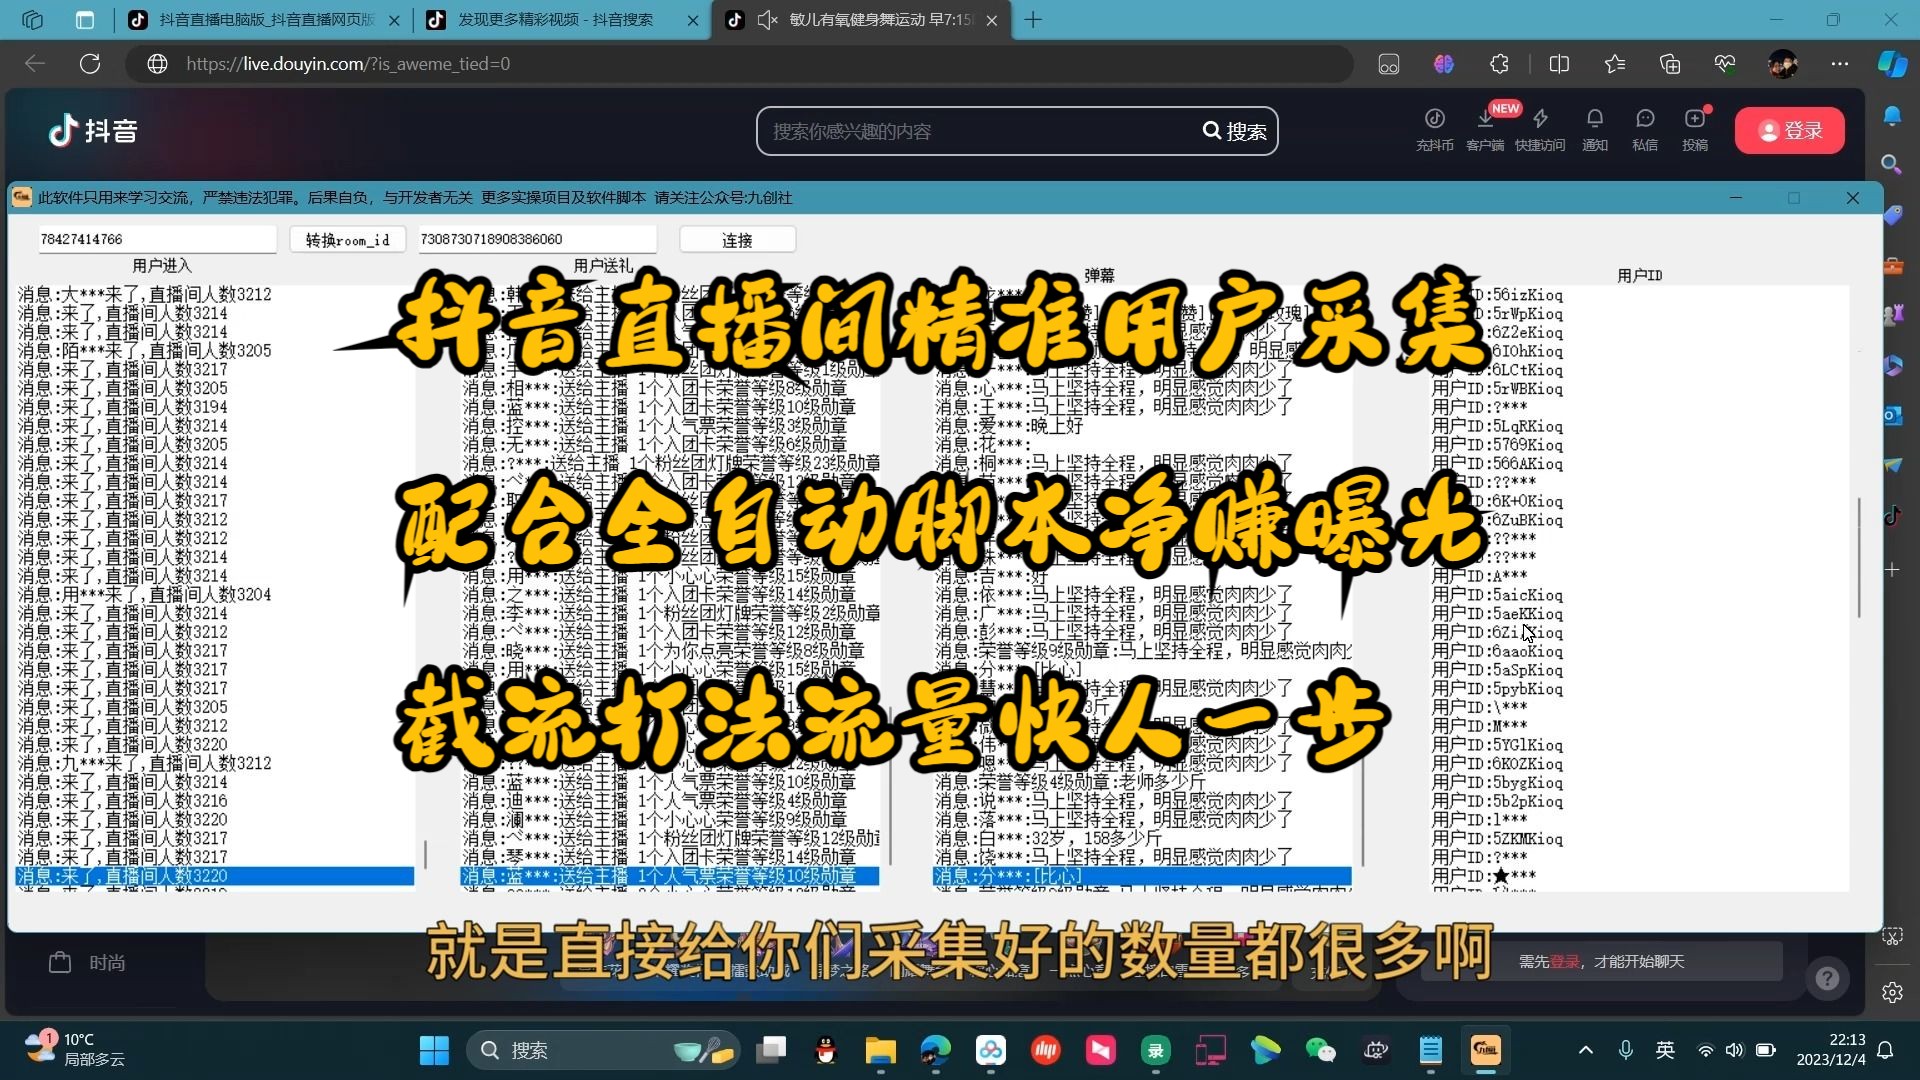Select row 九***来了,直播间人数3212
The image size is (1920, 1080).
[145, 764]
